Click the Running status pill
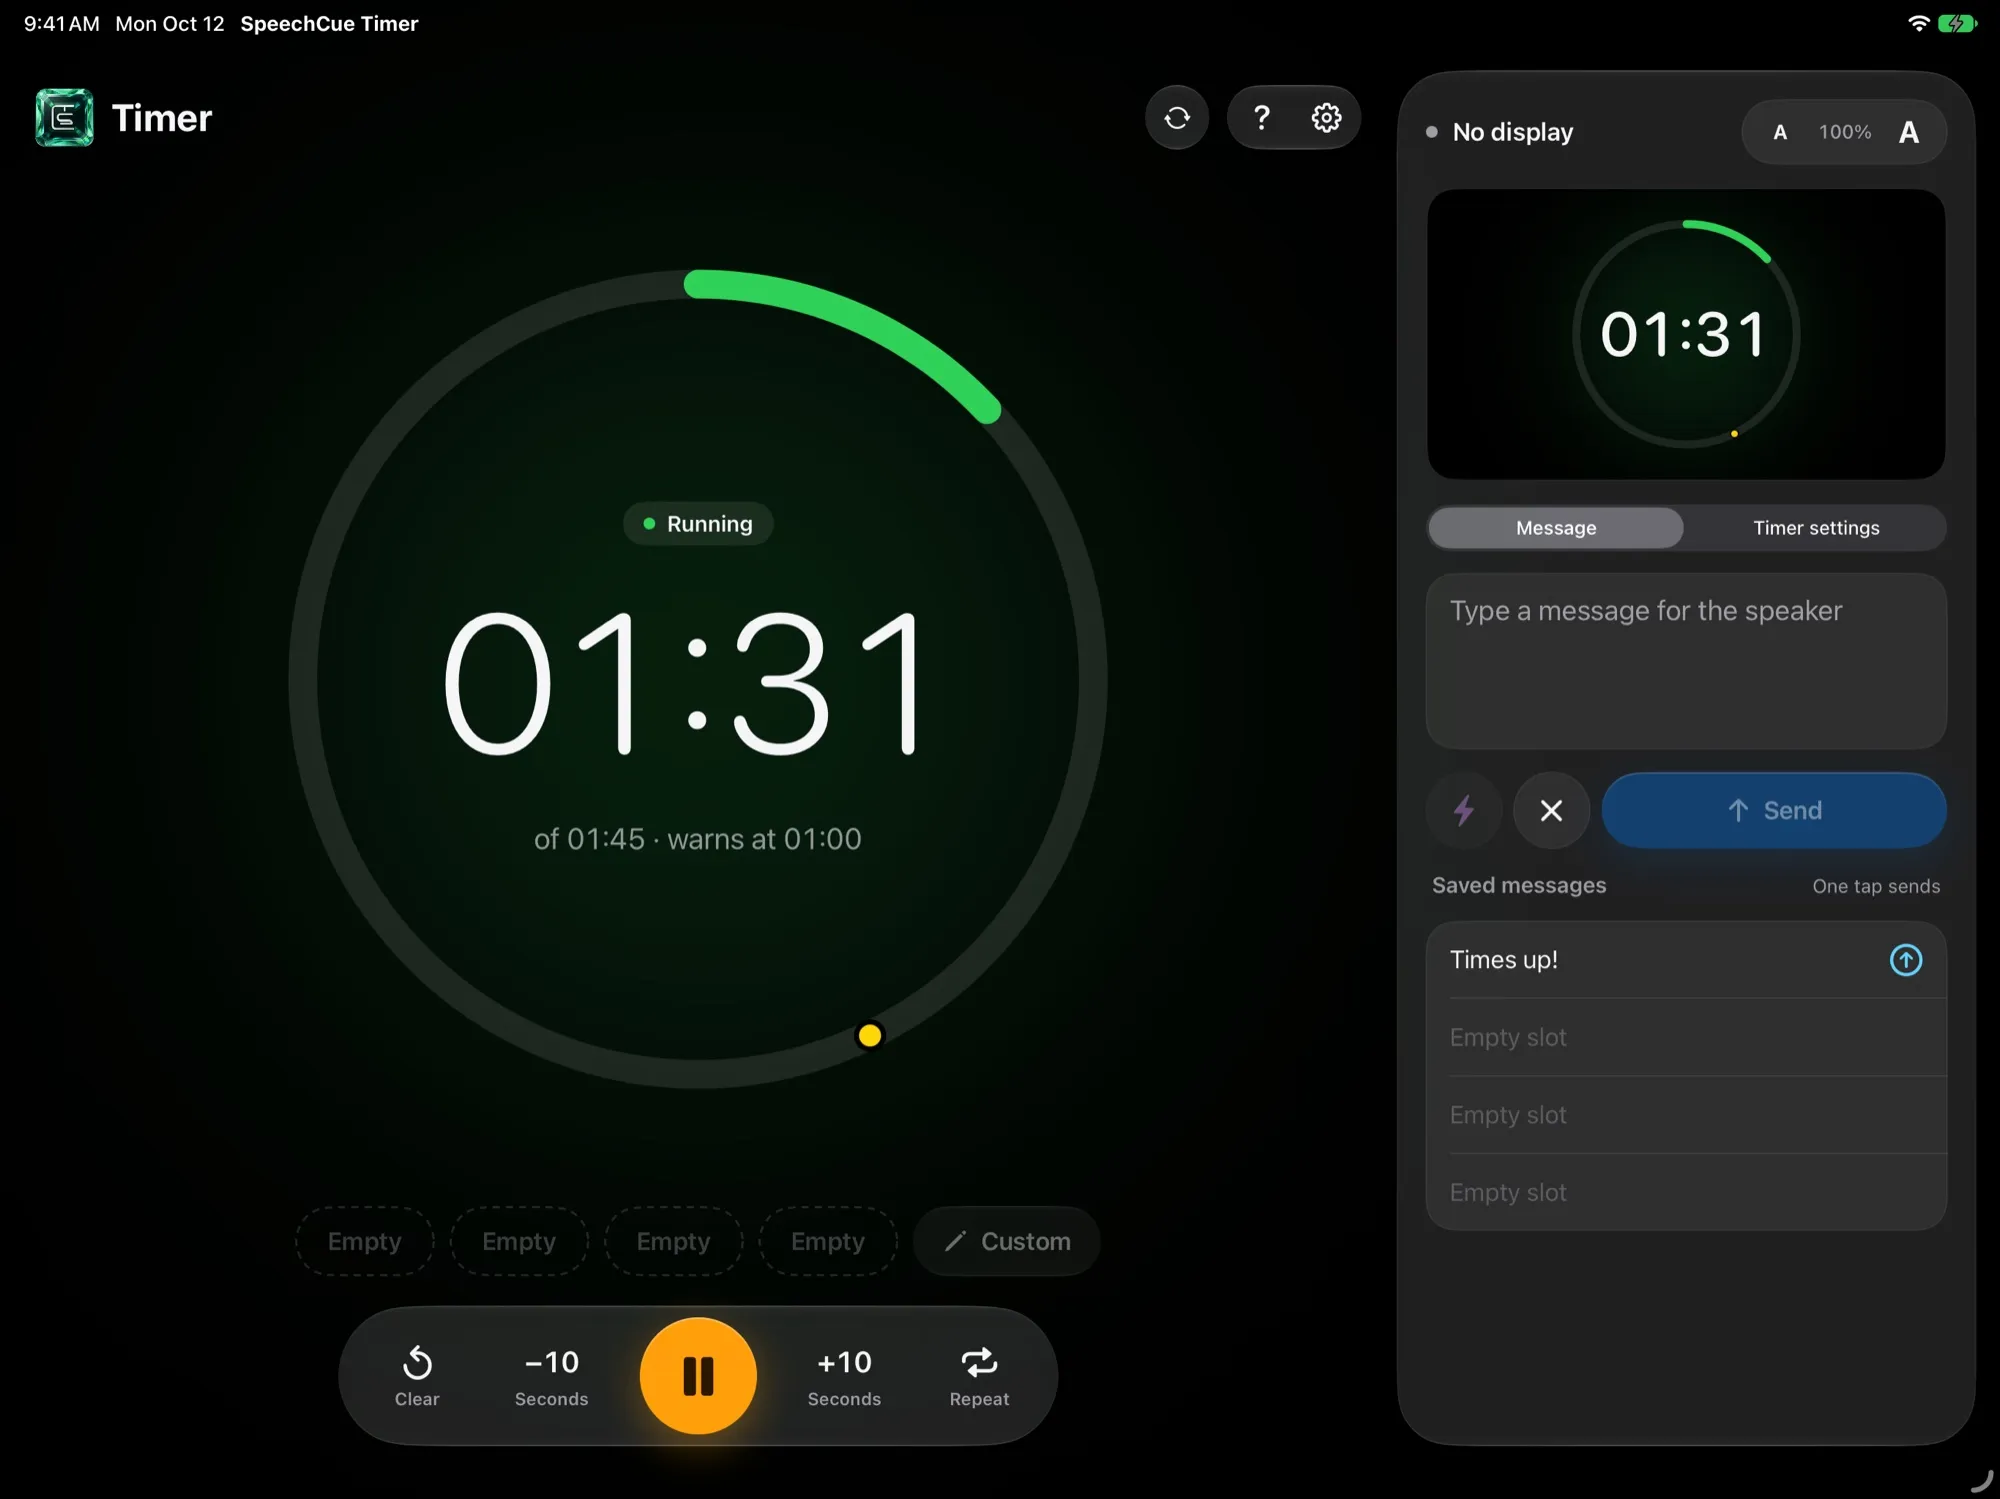Viewport: 2000px width, 1499px height. [x=698, y=524]
